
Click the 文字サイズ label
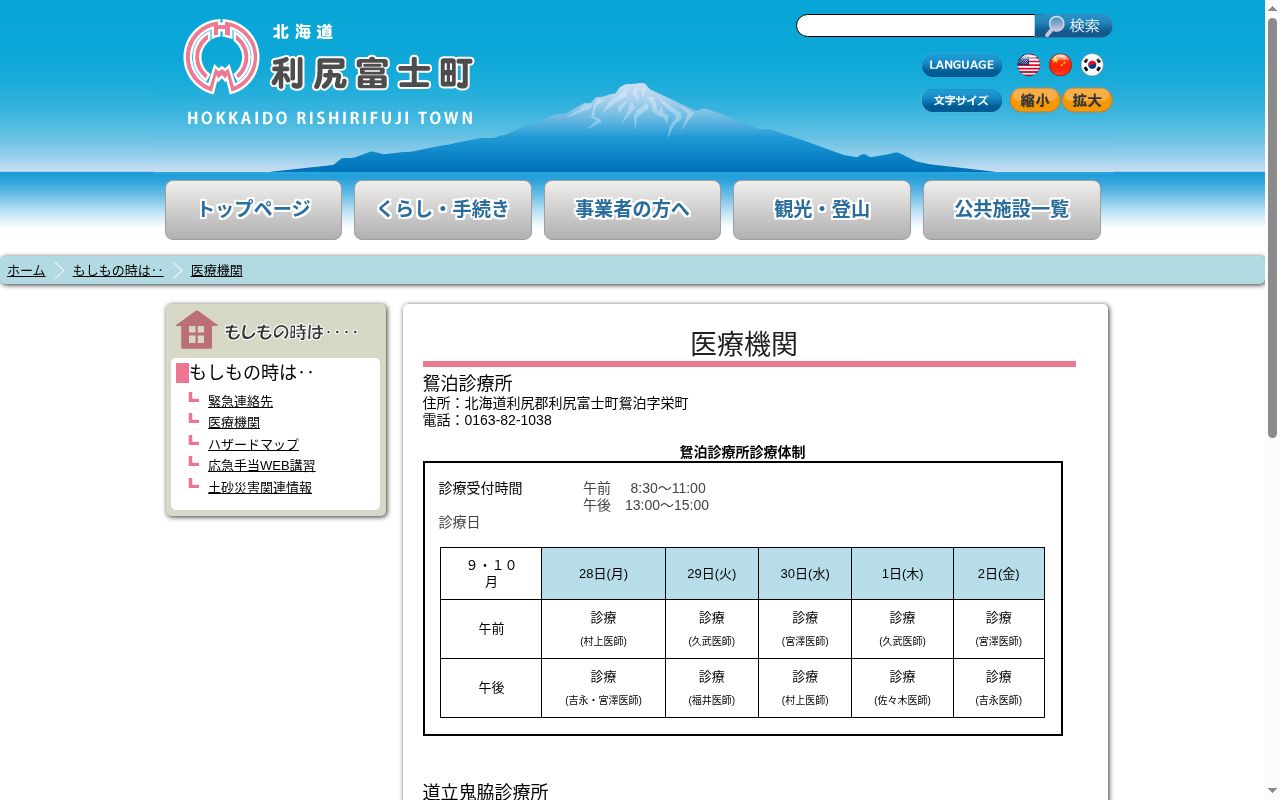tap(962, 100)
